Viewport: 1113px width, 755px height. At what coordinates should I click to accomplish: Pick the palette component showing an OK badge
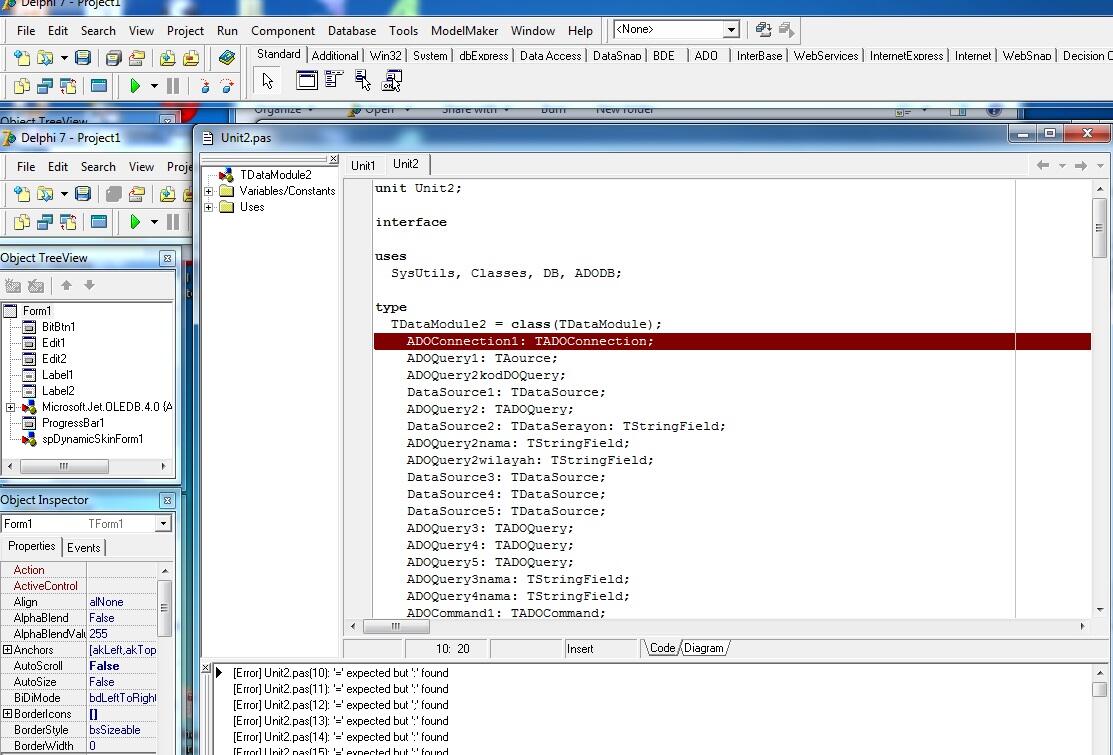(x=392, y=81)
